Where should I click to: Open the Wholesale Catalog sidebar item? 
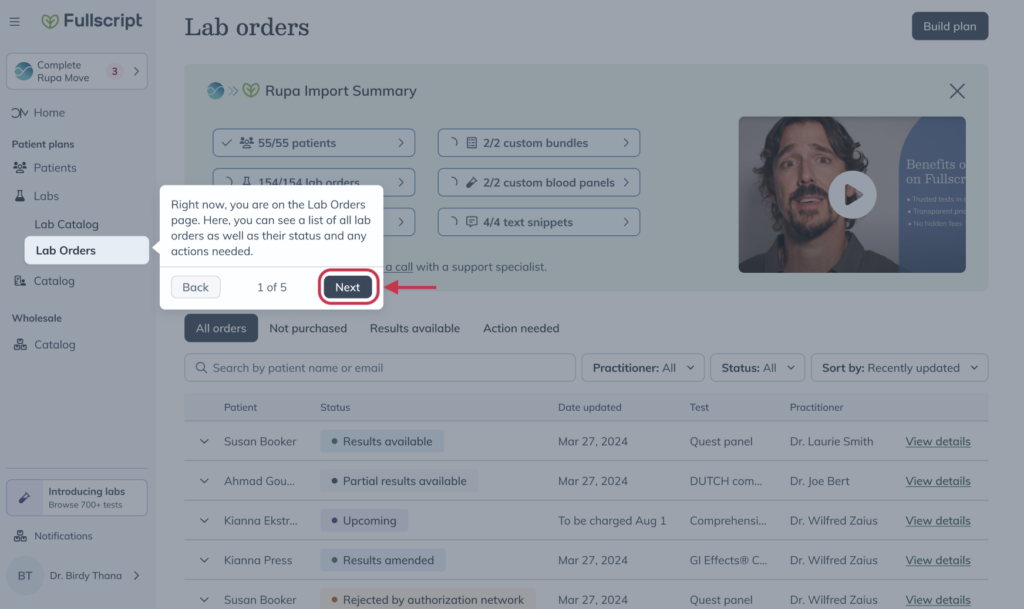[x=54, y=345]
